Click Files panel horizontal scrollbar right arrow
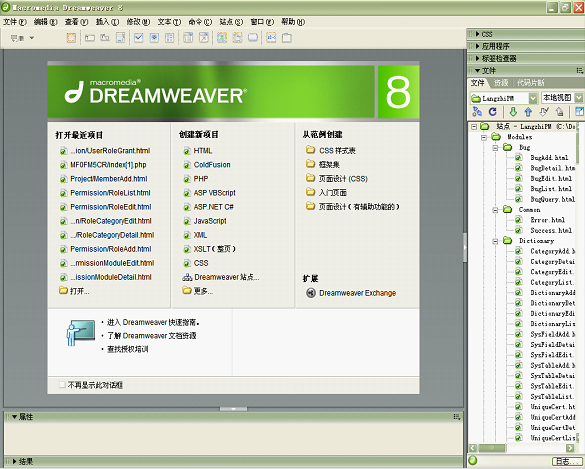The height and width of the screenshot is (469, 585). click(570, 448)
